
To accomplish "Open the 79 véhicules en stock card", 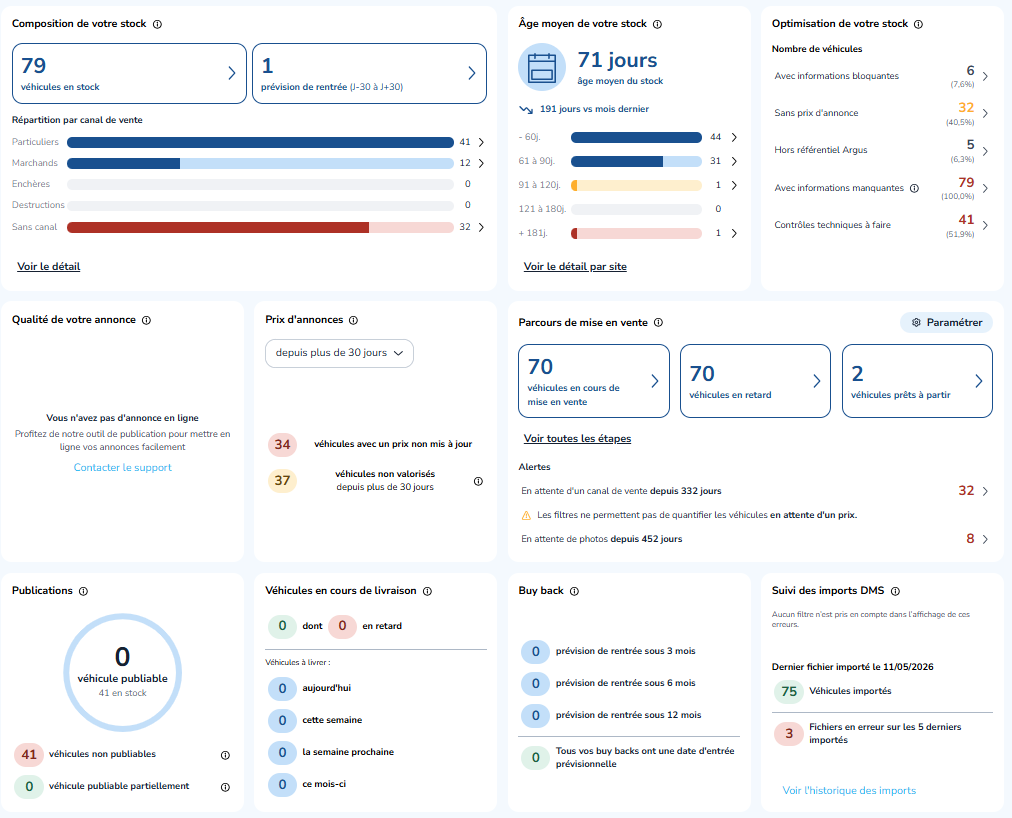I will 129,74.
